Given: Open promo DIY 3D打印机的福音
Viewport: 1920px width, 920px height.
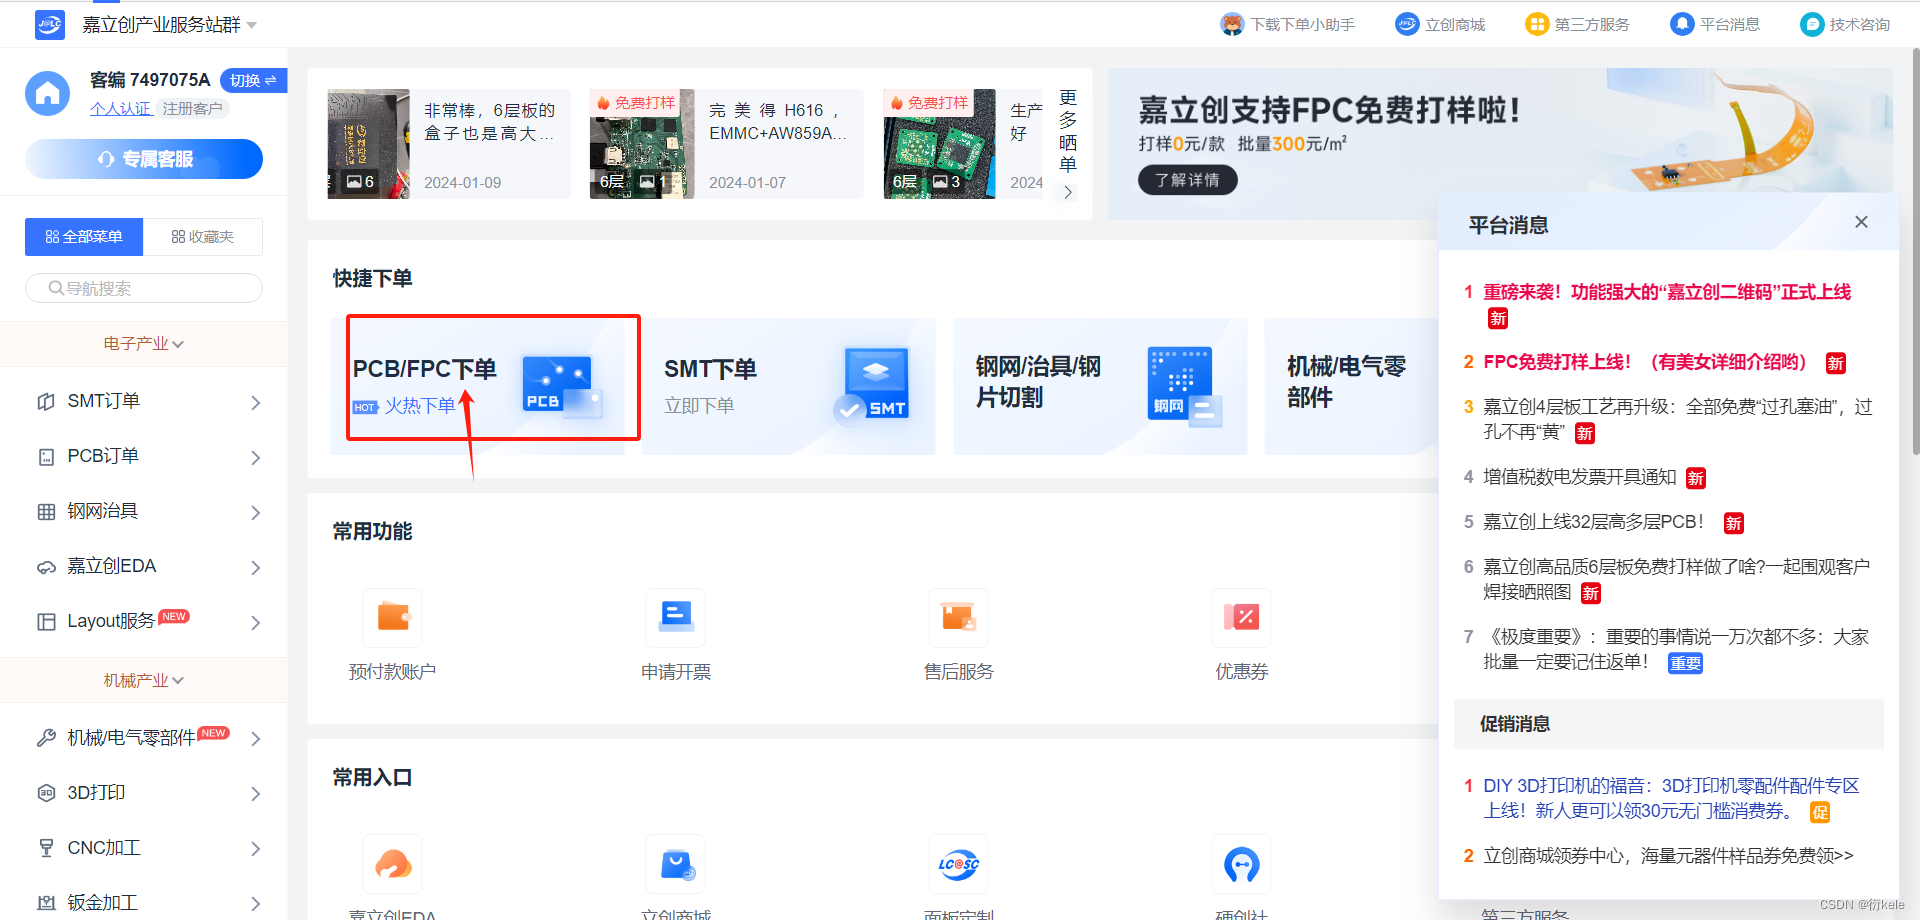Looking at the screenshot, I should point(1670,798).
